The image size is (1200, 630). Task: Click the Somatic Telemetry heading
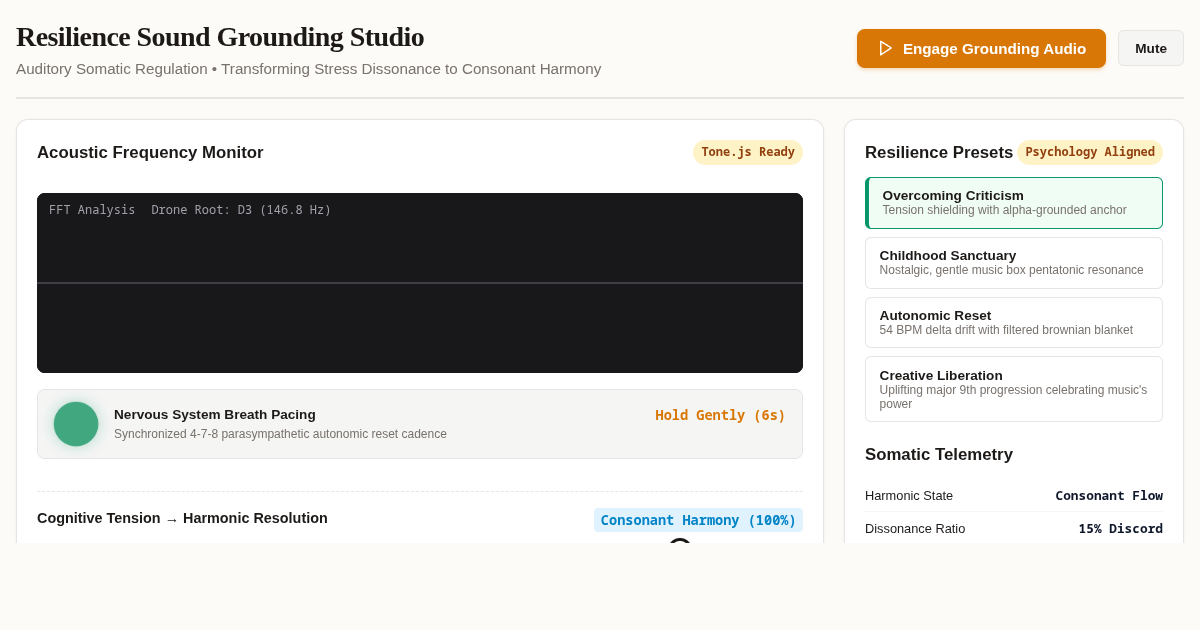(939, 455)
